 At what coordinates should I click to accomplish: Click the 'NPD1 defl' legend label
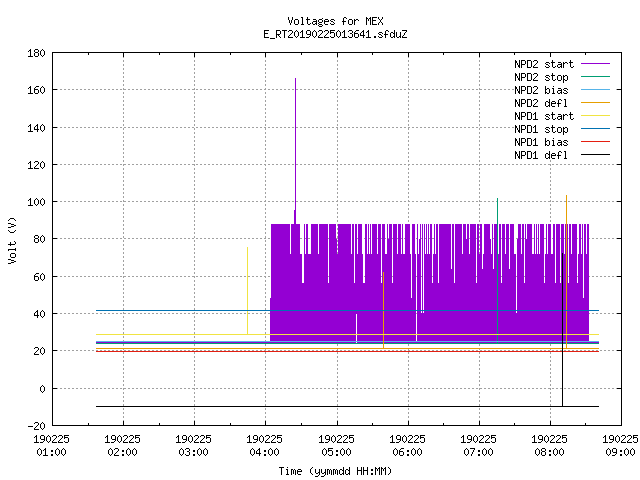[541, 155]
